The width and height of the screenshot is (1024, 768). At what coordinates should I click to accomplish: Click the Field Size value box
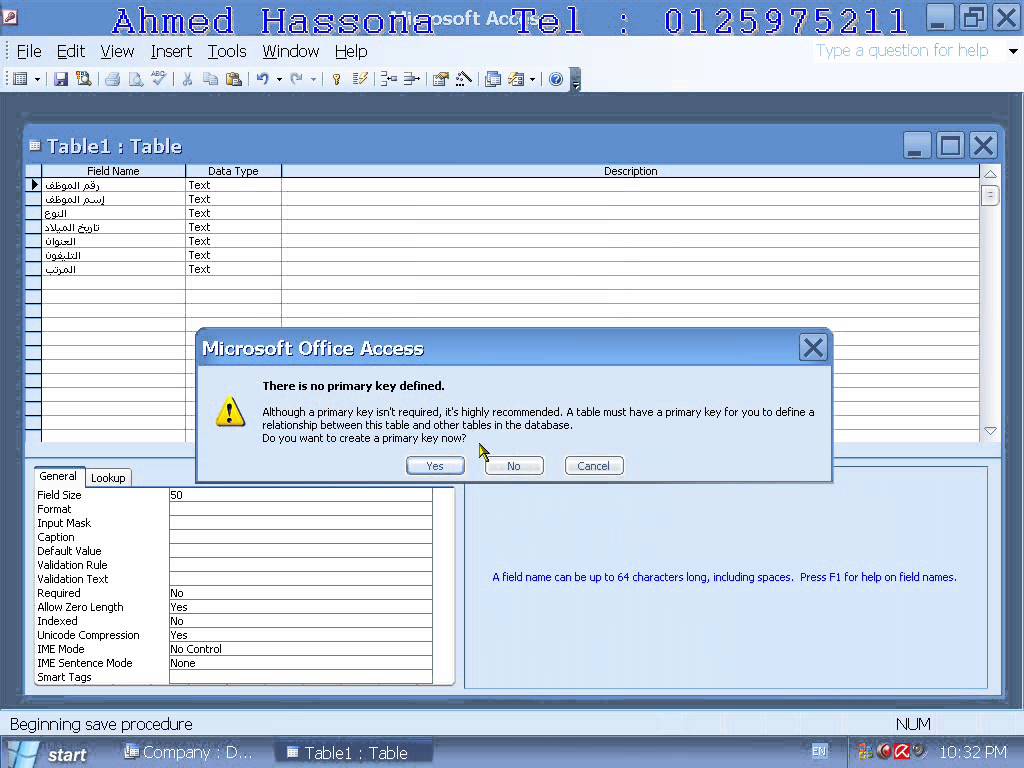[300, 495]
